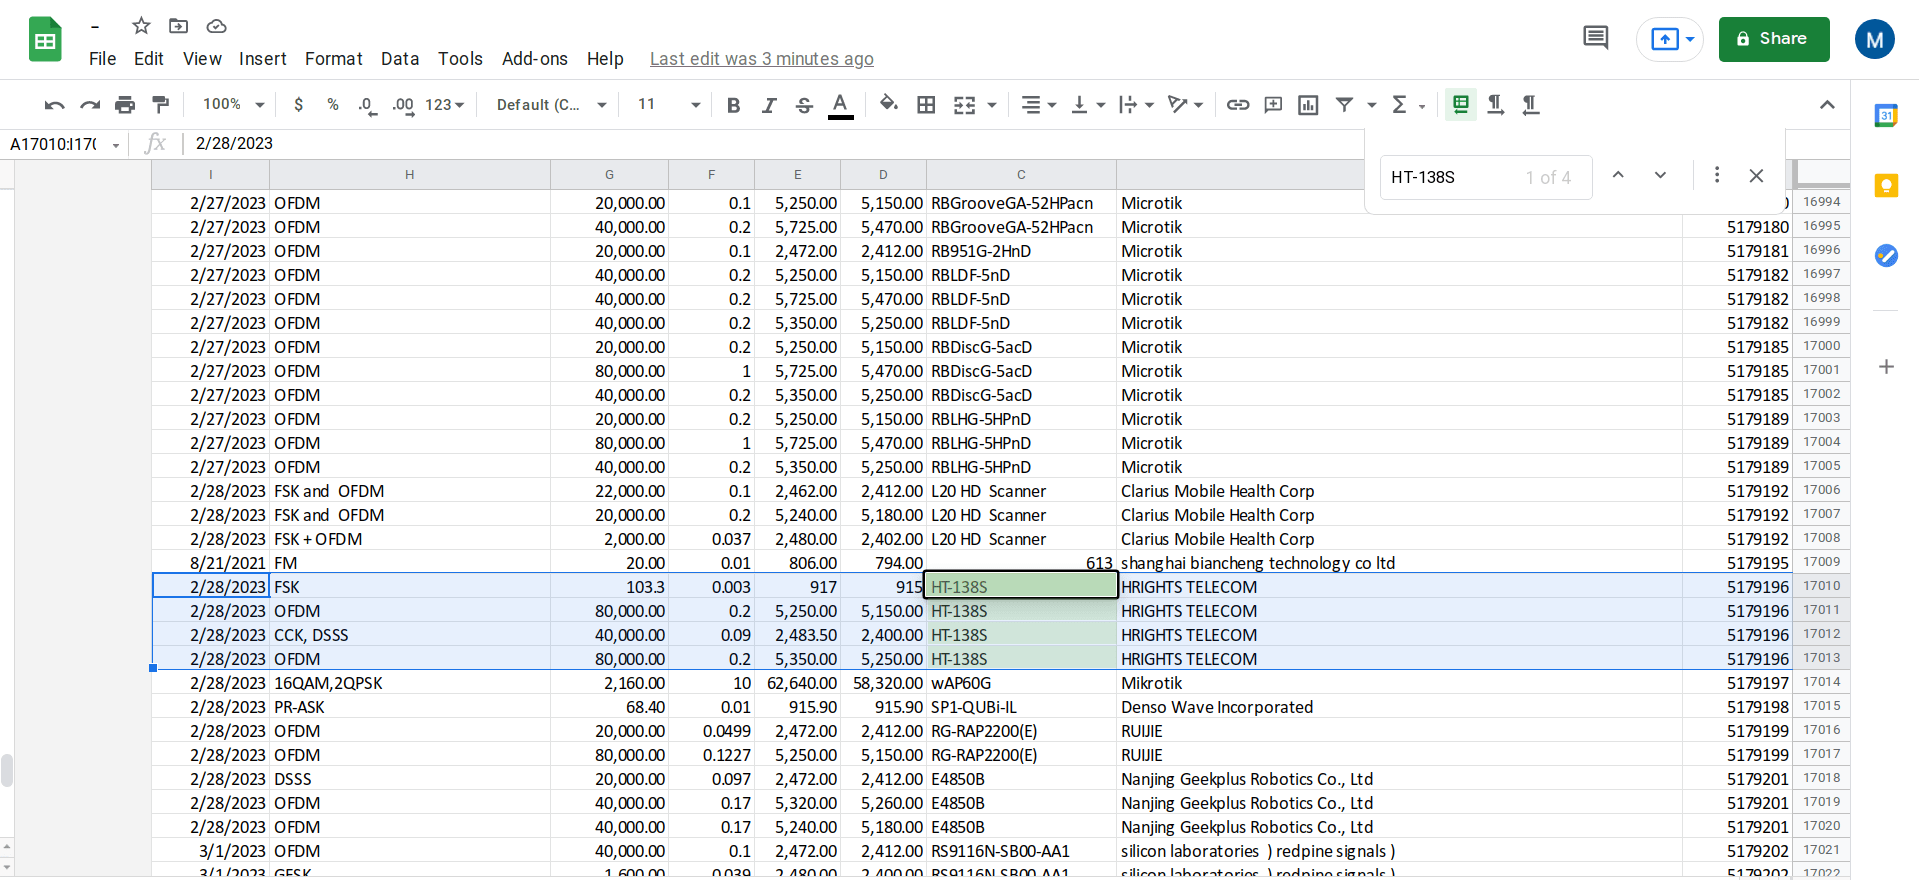Insert a link

pyautogui.click(x=1238, y=105)
